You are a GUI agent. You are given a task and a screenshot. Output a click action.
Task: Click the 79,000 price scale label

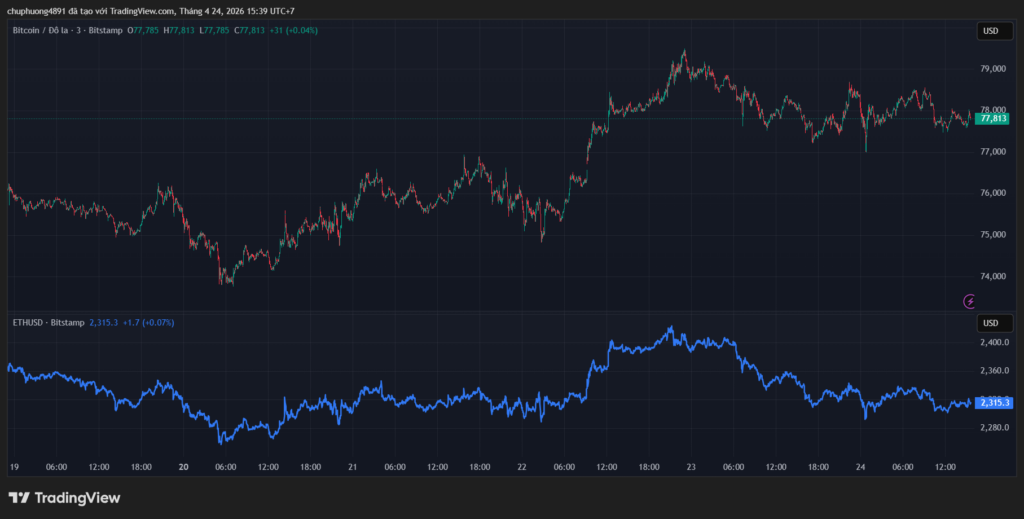coord(992,69)
